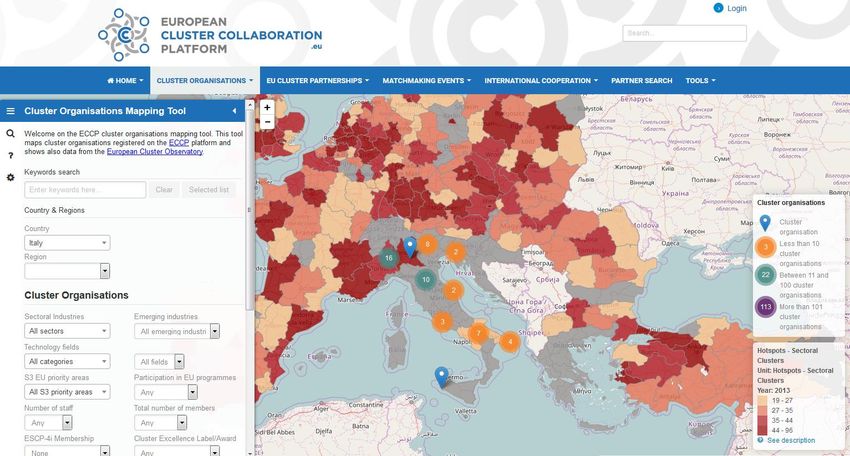Focus the top-right site search box
The height and width of the screenshot is (456, 850).
click(684, 33)
